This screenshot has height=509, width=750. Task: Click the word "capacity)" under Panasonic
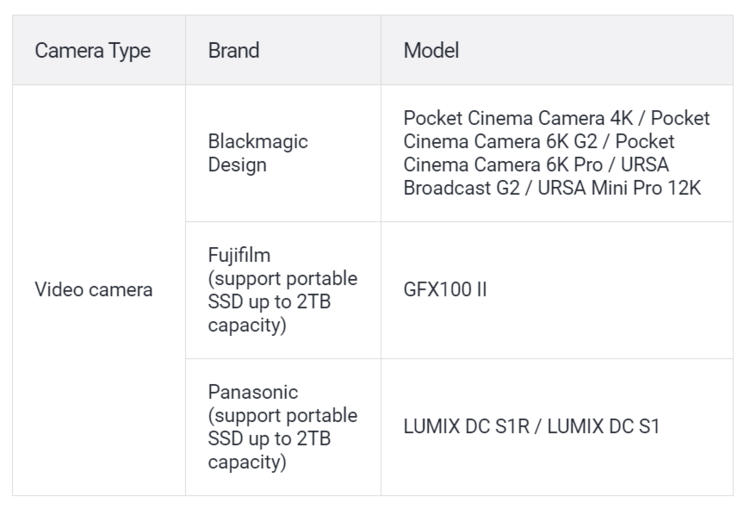coord(246,462)
